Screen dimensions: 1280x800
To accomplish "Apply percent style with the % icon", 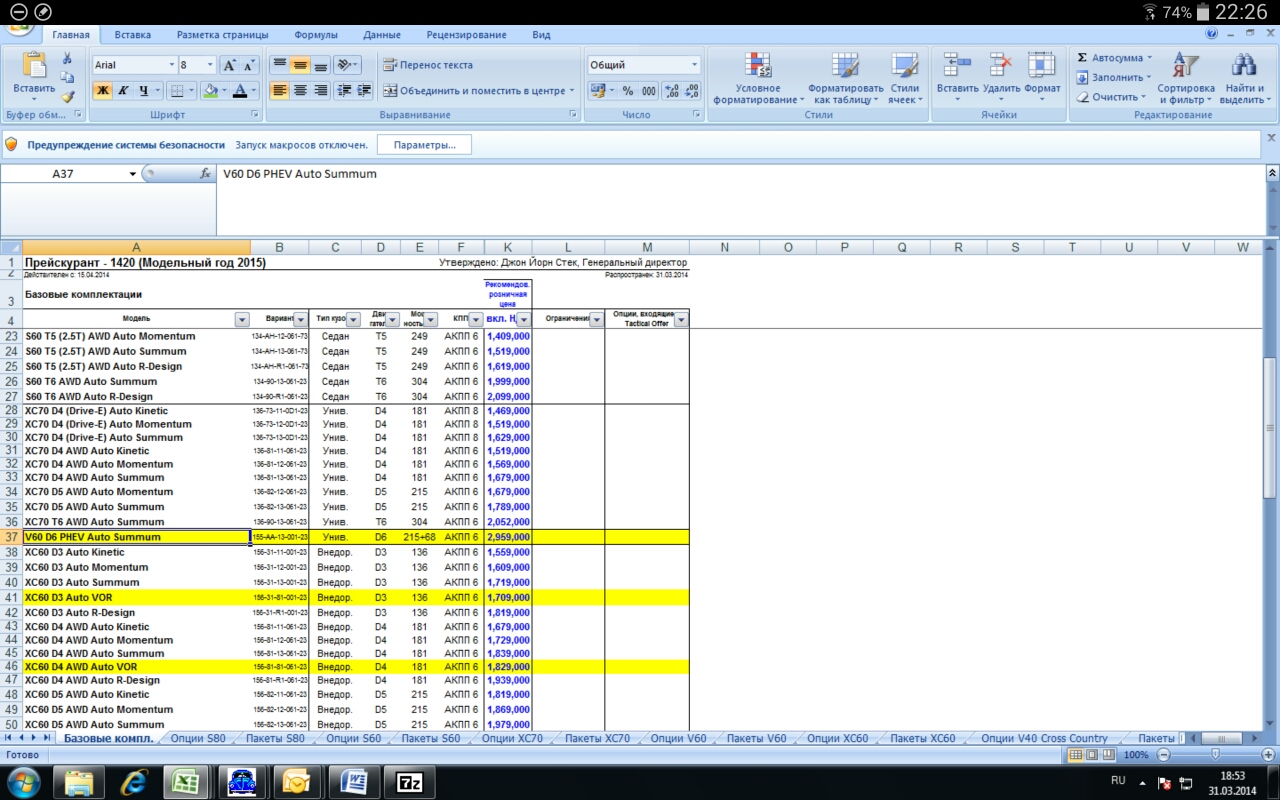I will tap(628, 90).
